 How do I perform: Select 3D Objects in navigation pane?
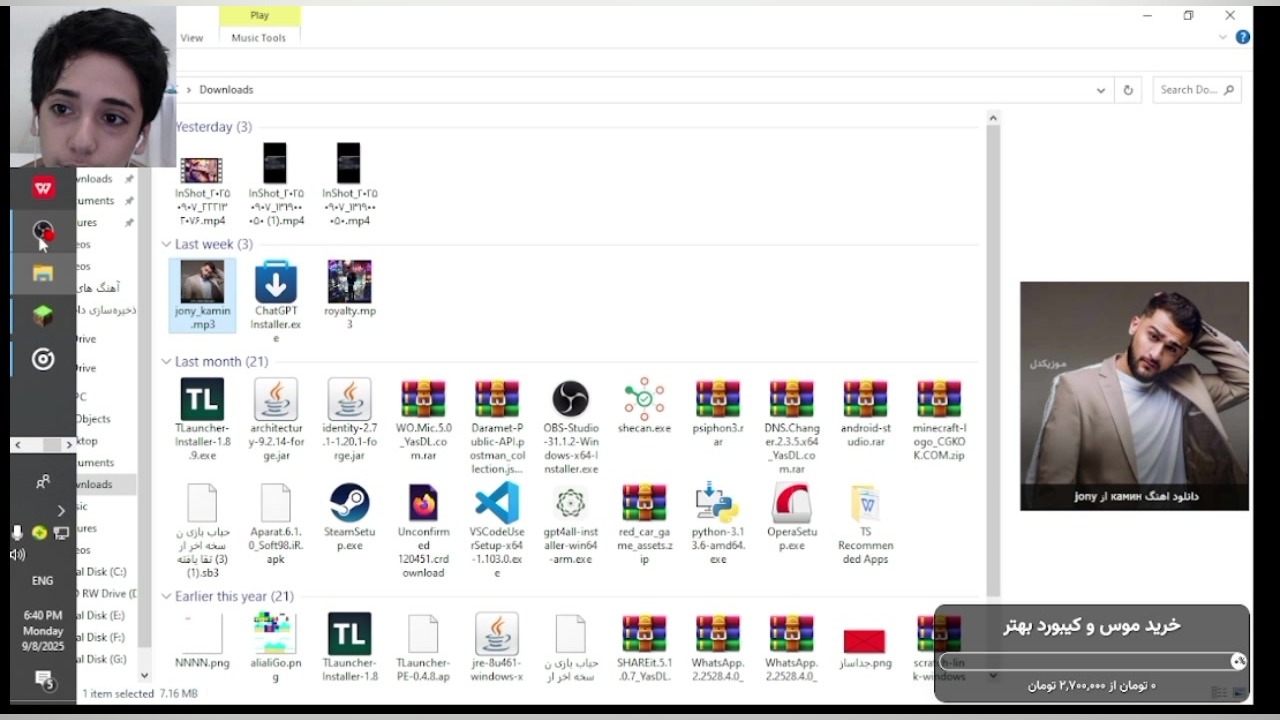[93, 419]
